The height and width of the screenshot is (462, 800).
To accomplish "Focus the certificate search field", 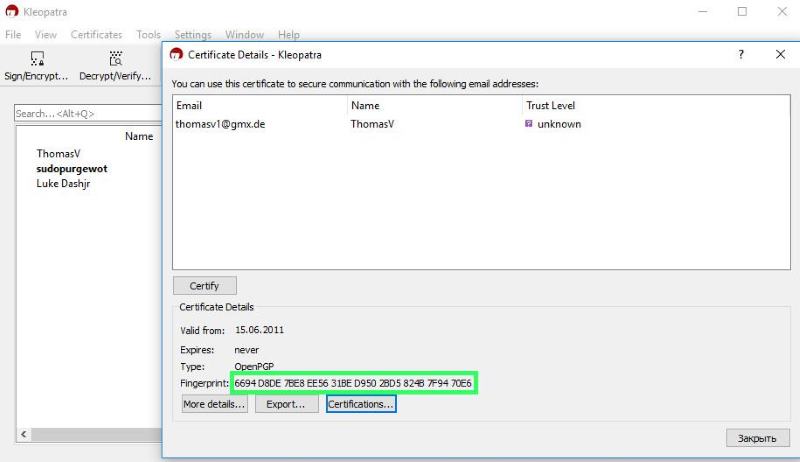I will [88, 113].
